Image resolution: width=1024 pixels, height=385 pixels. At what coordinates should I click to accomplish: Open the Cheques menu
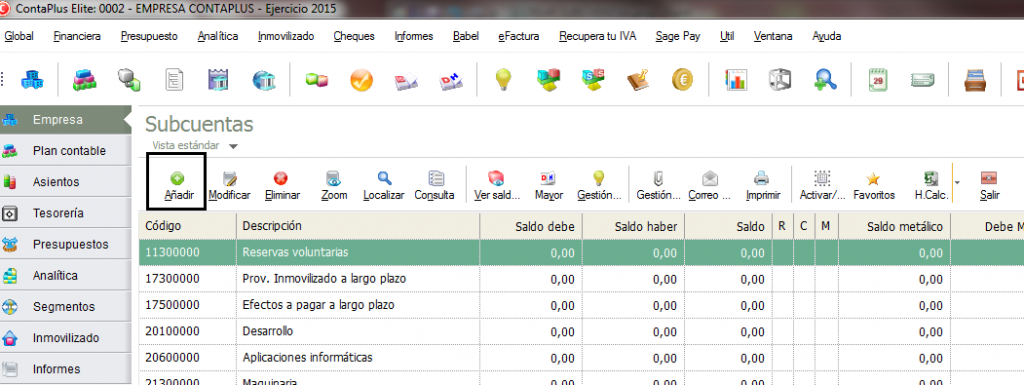[354, 37]
